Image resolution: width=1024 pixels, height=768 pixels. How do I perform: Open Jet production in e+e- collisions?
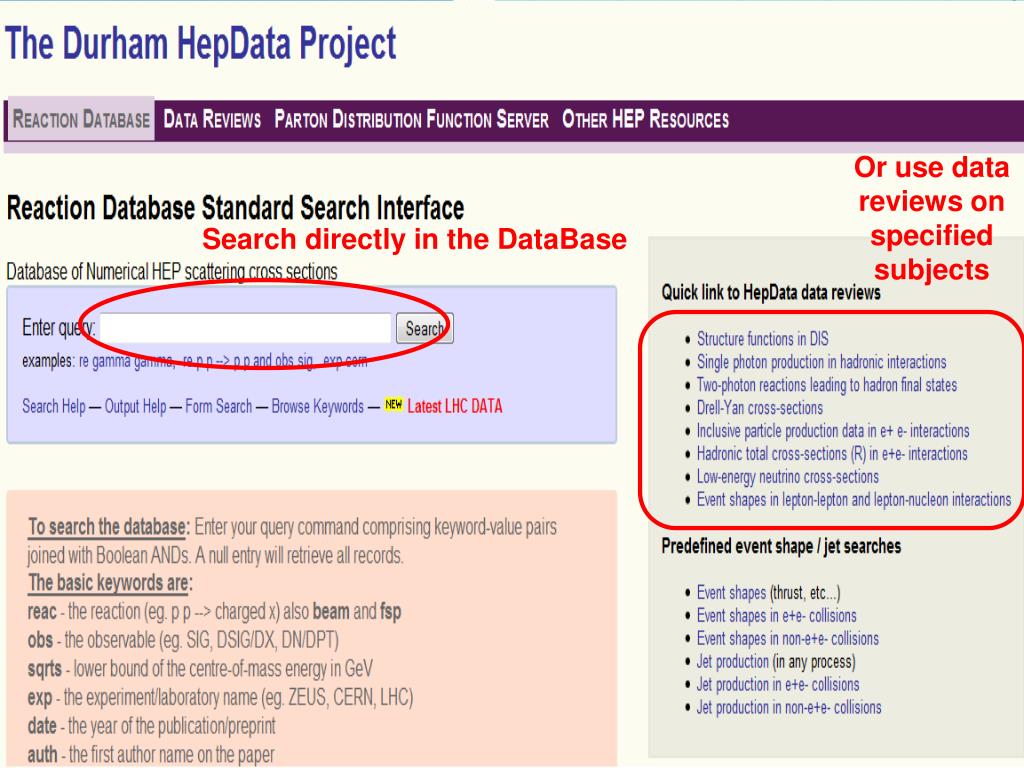pyautogui.click(x=778, y=684)
